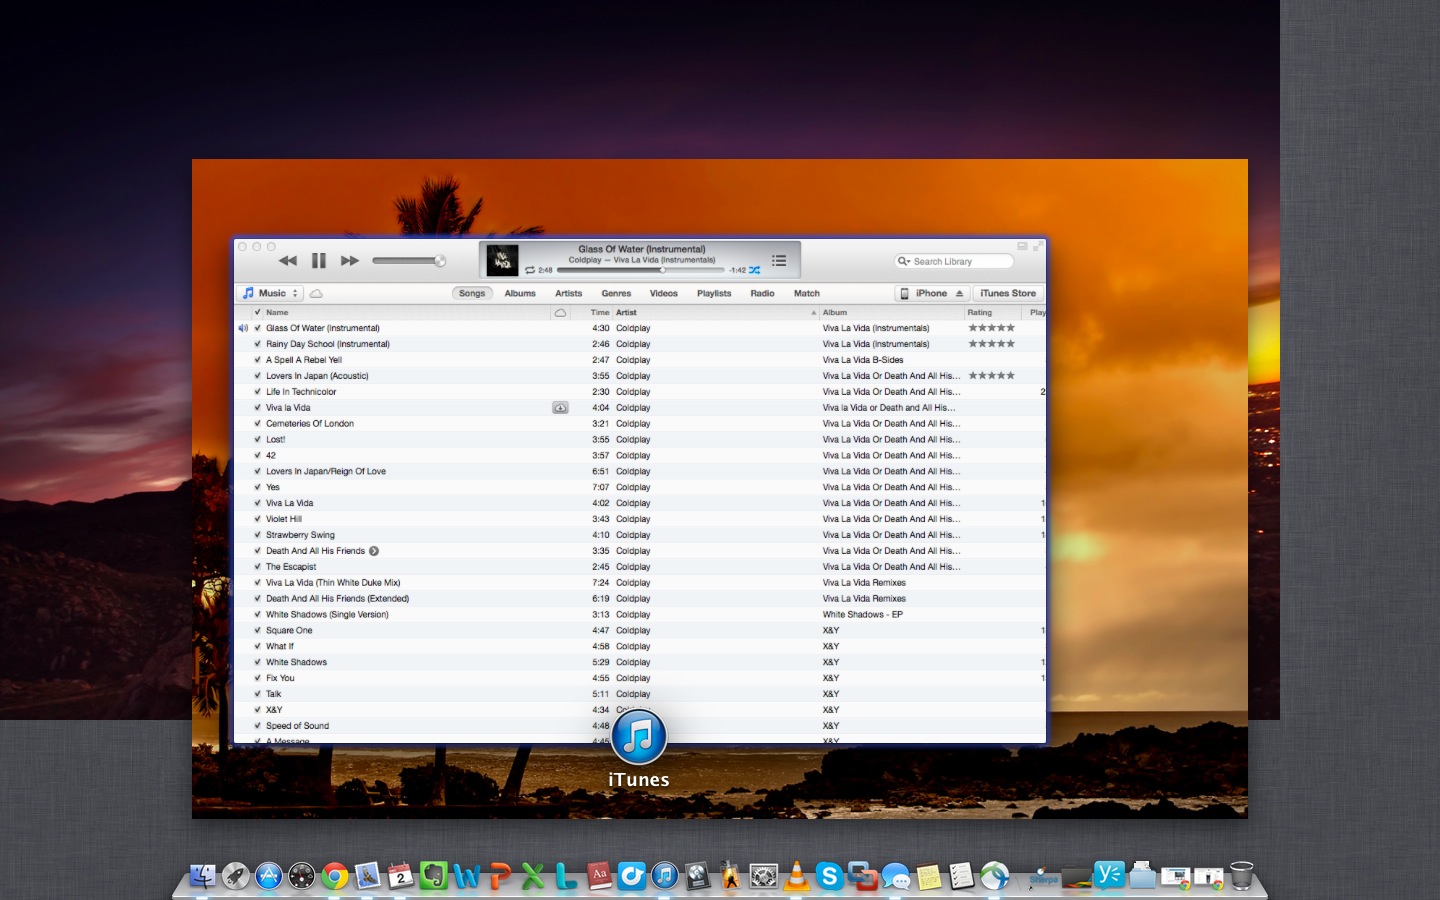Open Messages from the Dock
The image size is (1440, 900).
[x=896, y=877]
